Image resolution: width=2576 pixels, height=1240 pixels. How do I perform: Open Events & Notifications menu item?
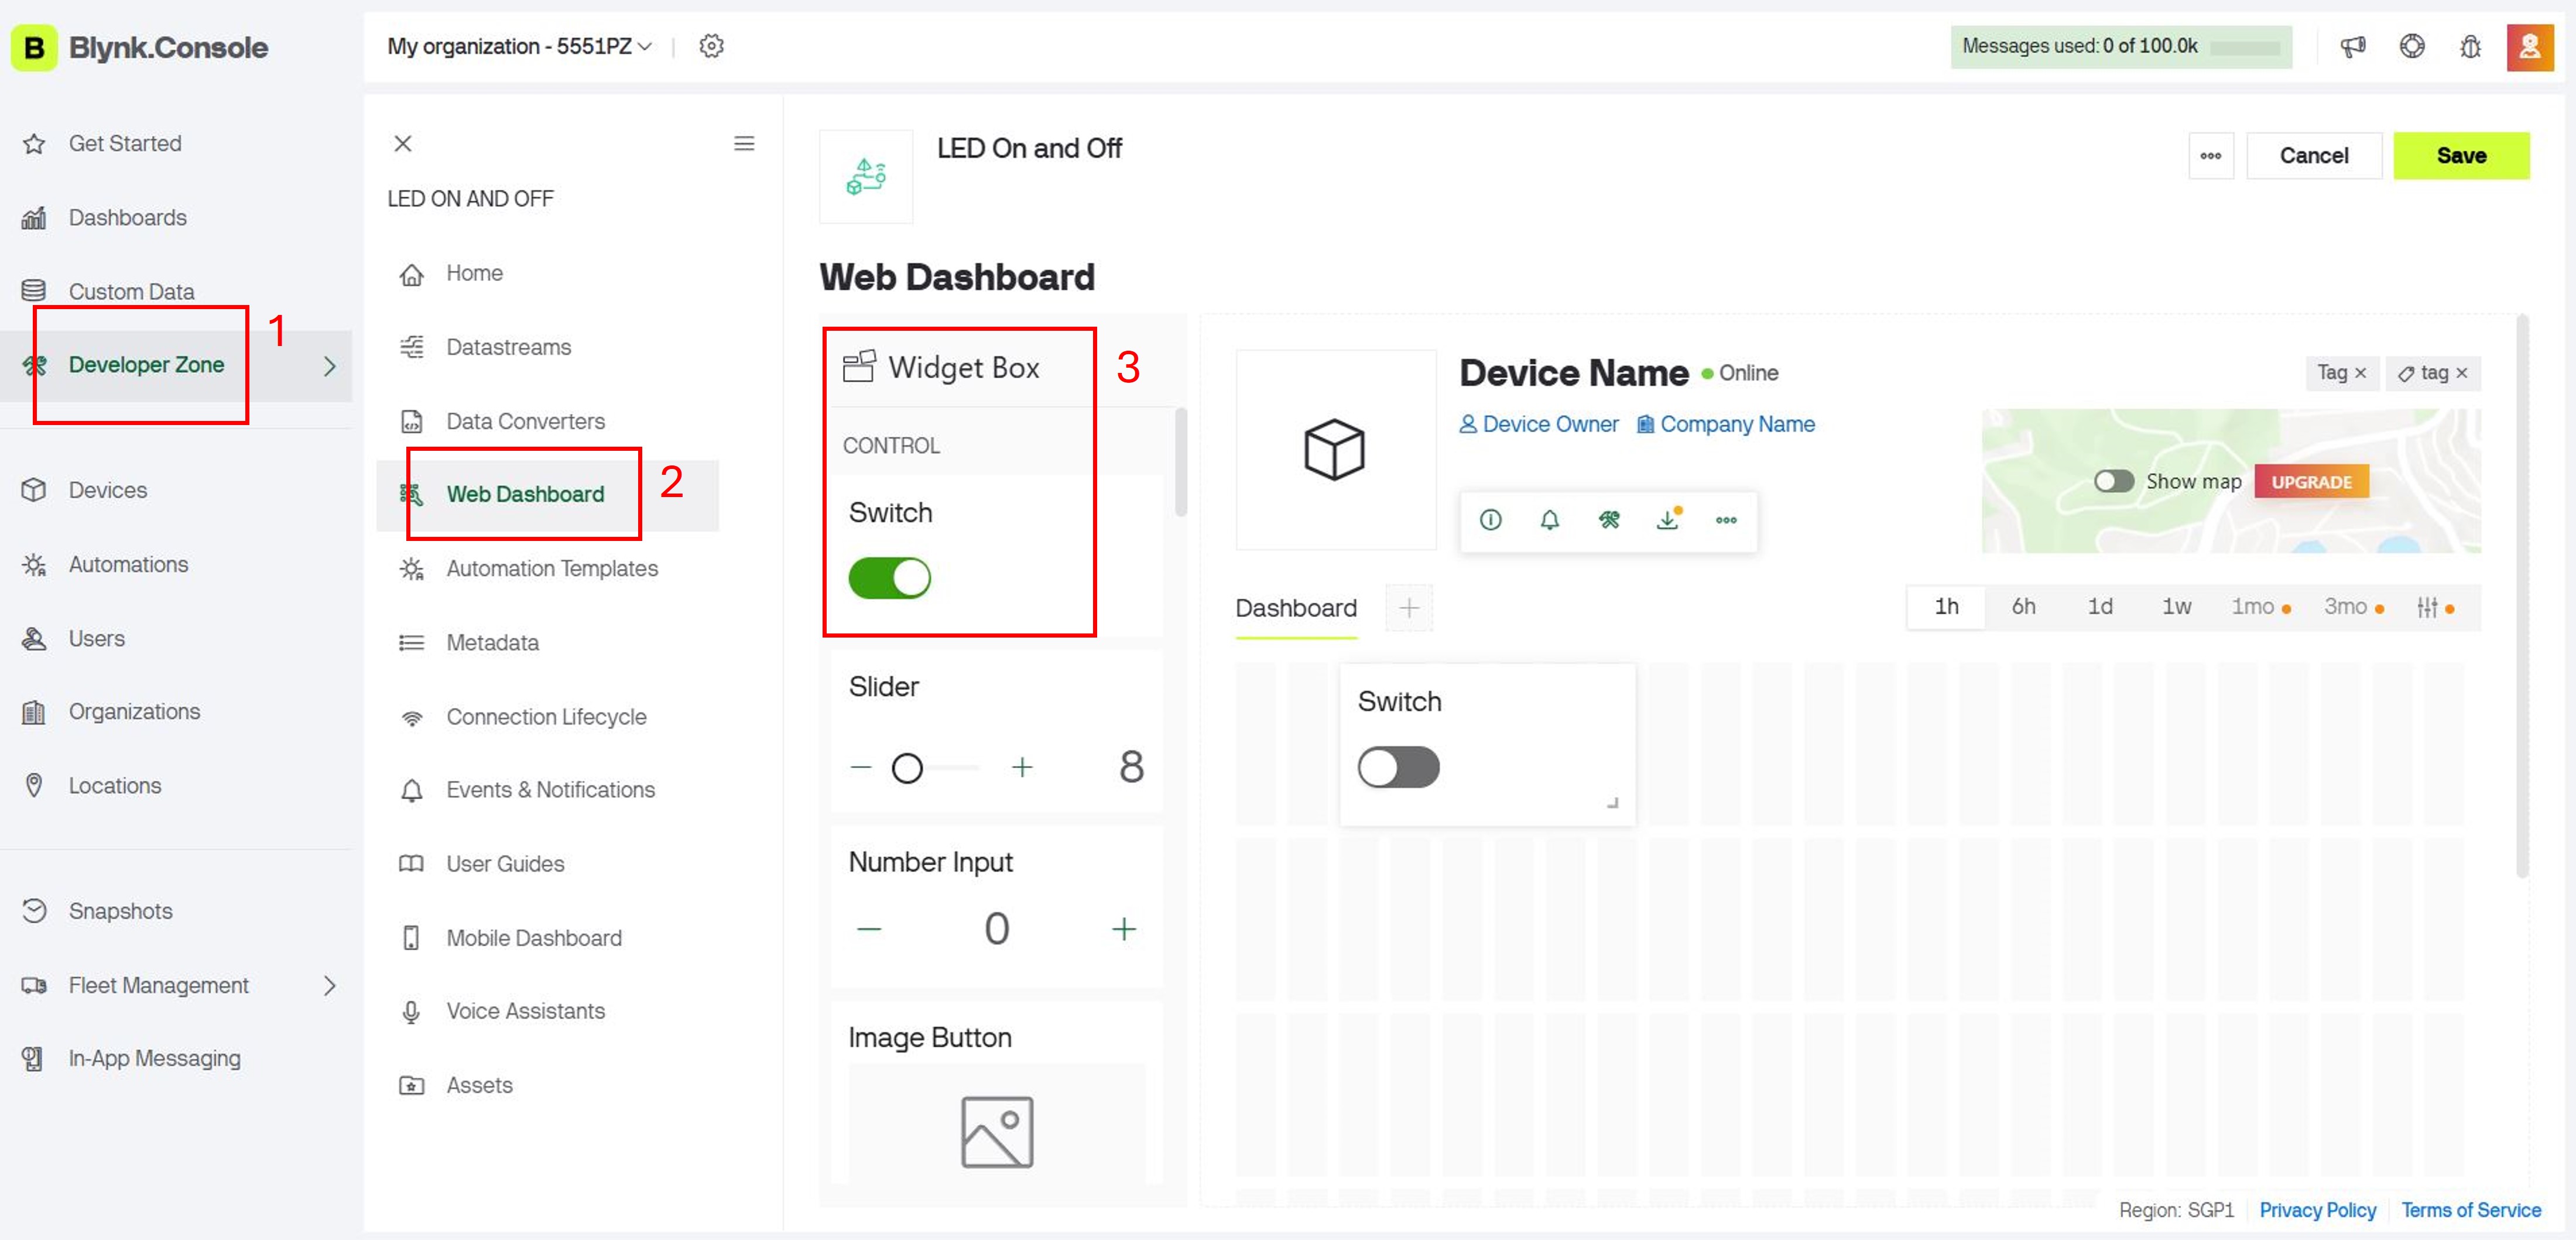[x=547, y=790]
